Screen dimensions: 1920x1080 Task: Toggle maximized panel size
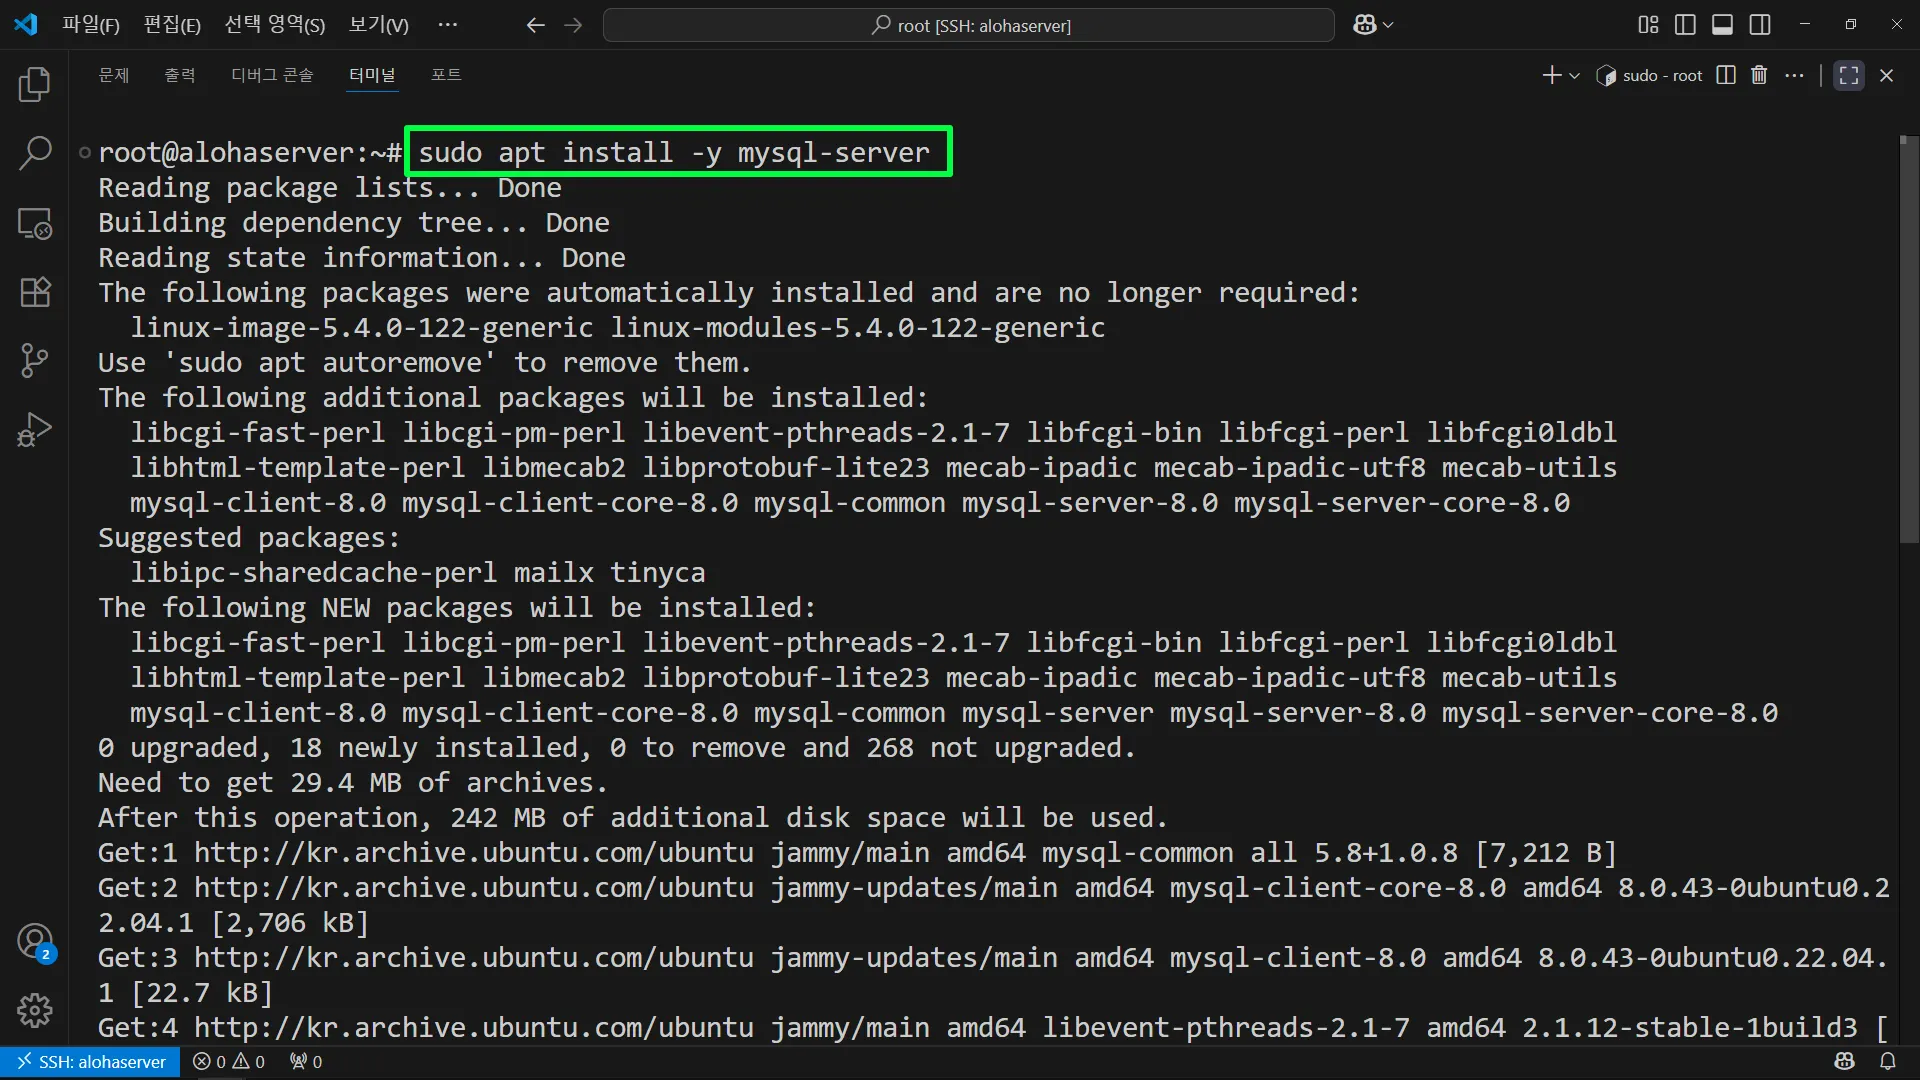click(1848, 75)
